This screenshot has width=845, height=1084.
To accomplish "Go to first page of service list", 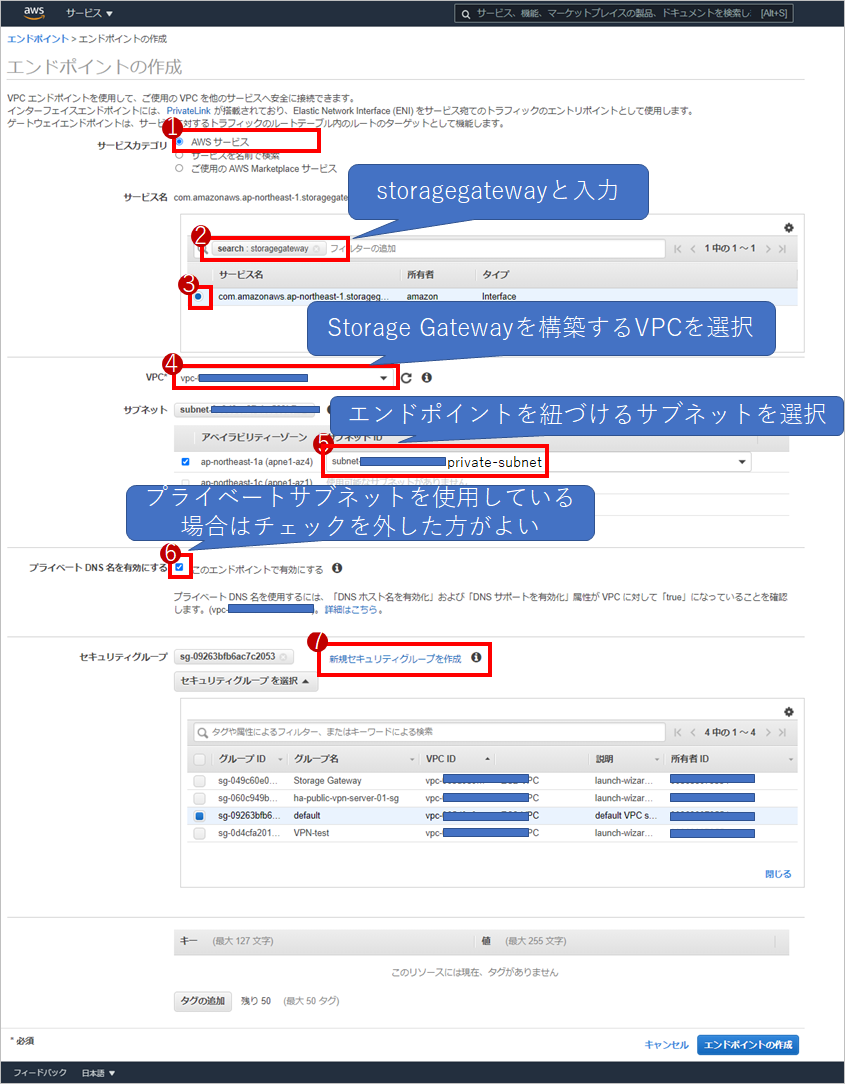I will click(678, 249).
